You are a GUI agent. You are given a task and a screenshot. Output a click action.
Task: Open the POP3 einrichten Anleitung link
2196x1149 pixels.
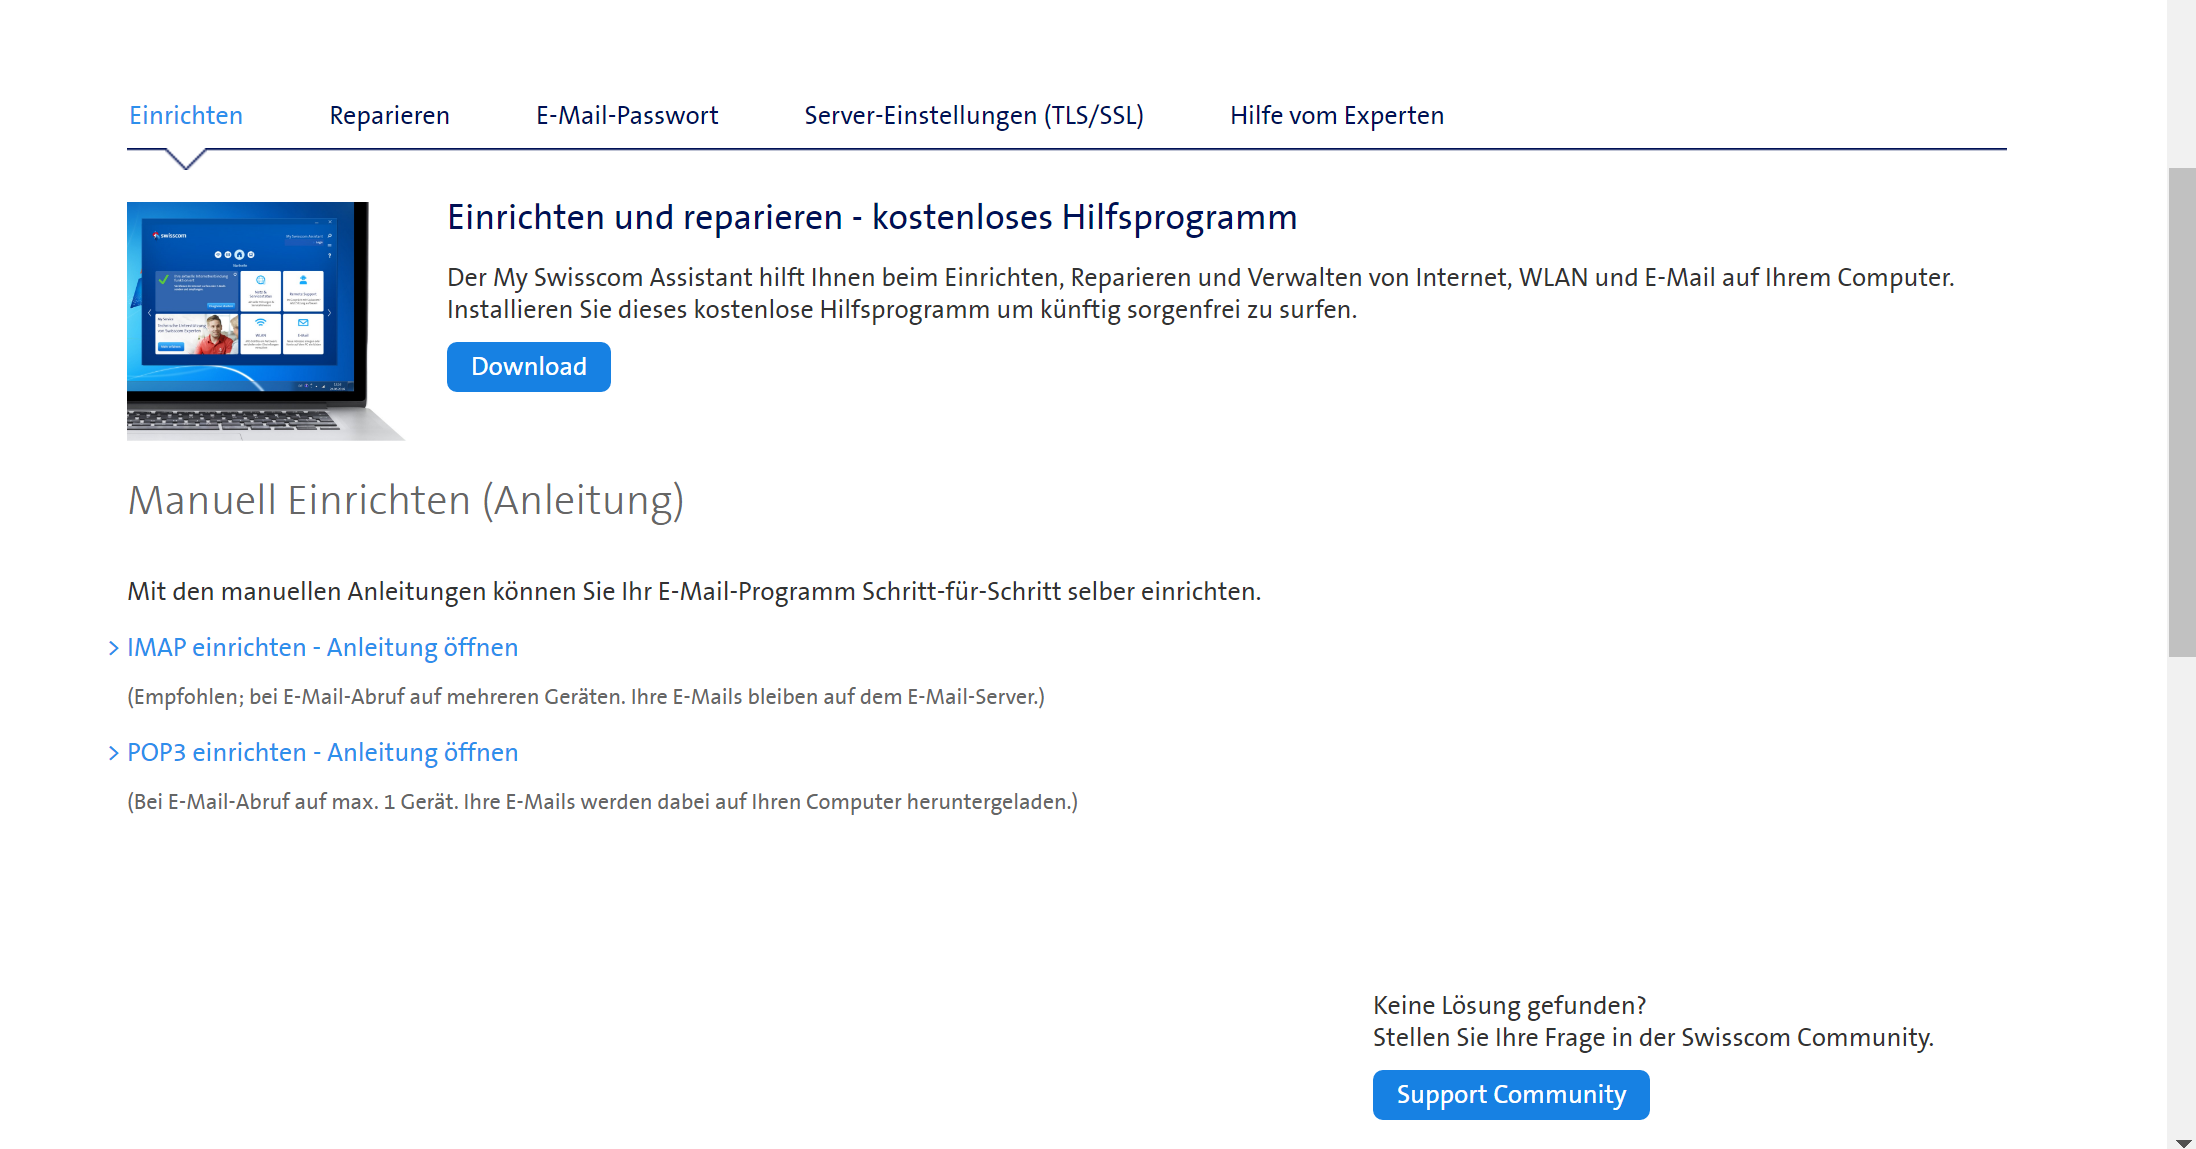[x=322, y=753]
